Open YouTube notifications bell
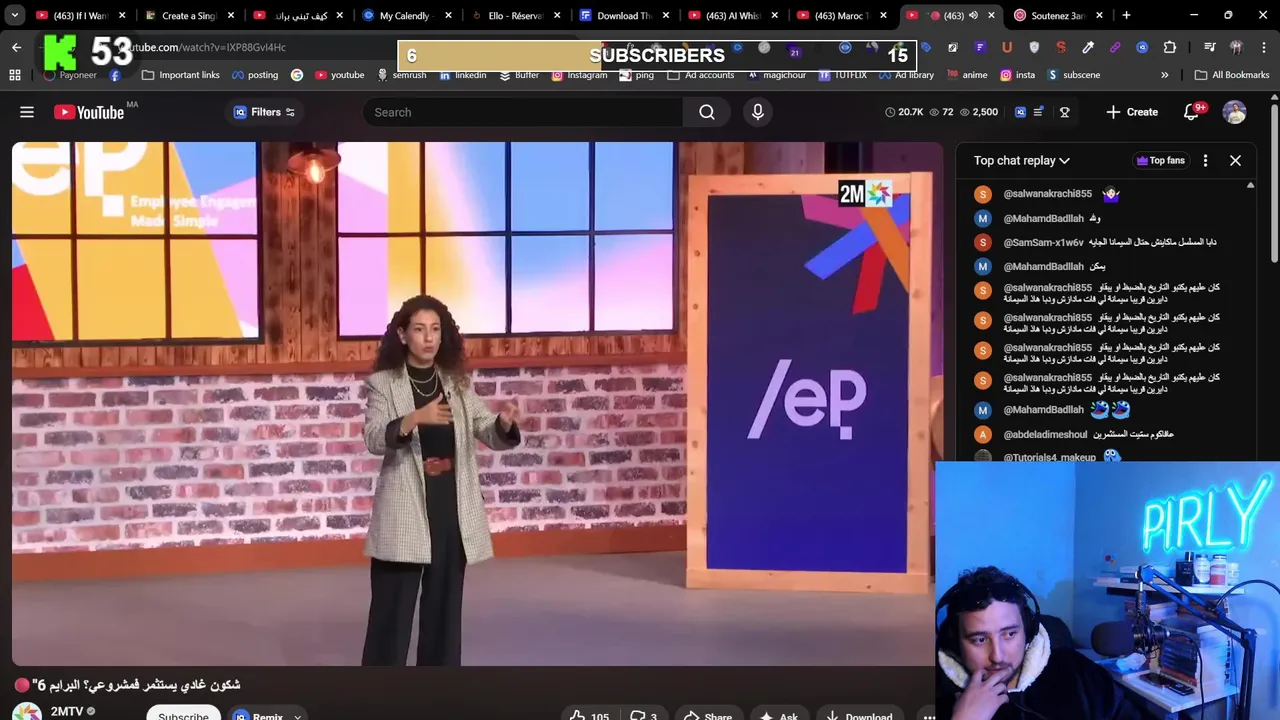This screenshot has width=1280, height=720. [1191, 112]
